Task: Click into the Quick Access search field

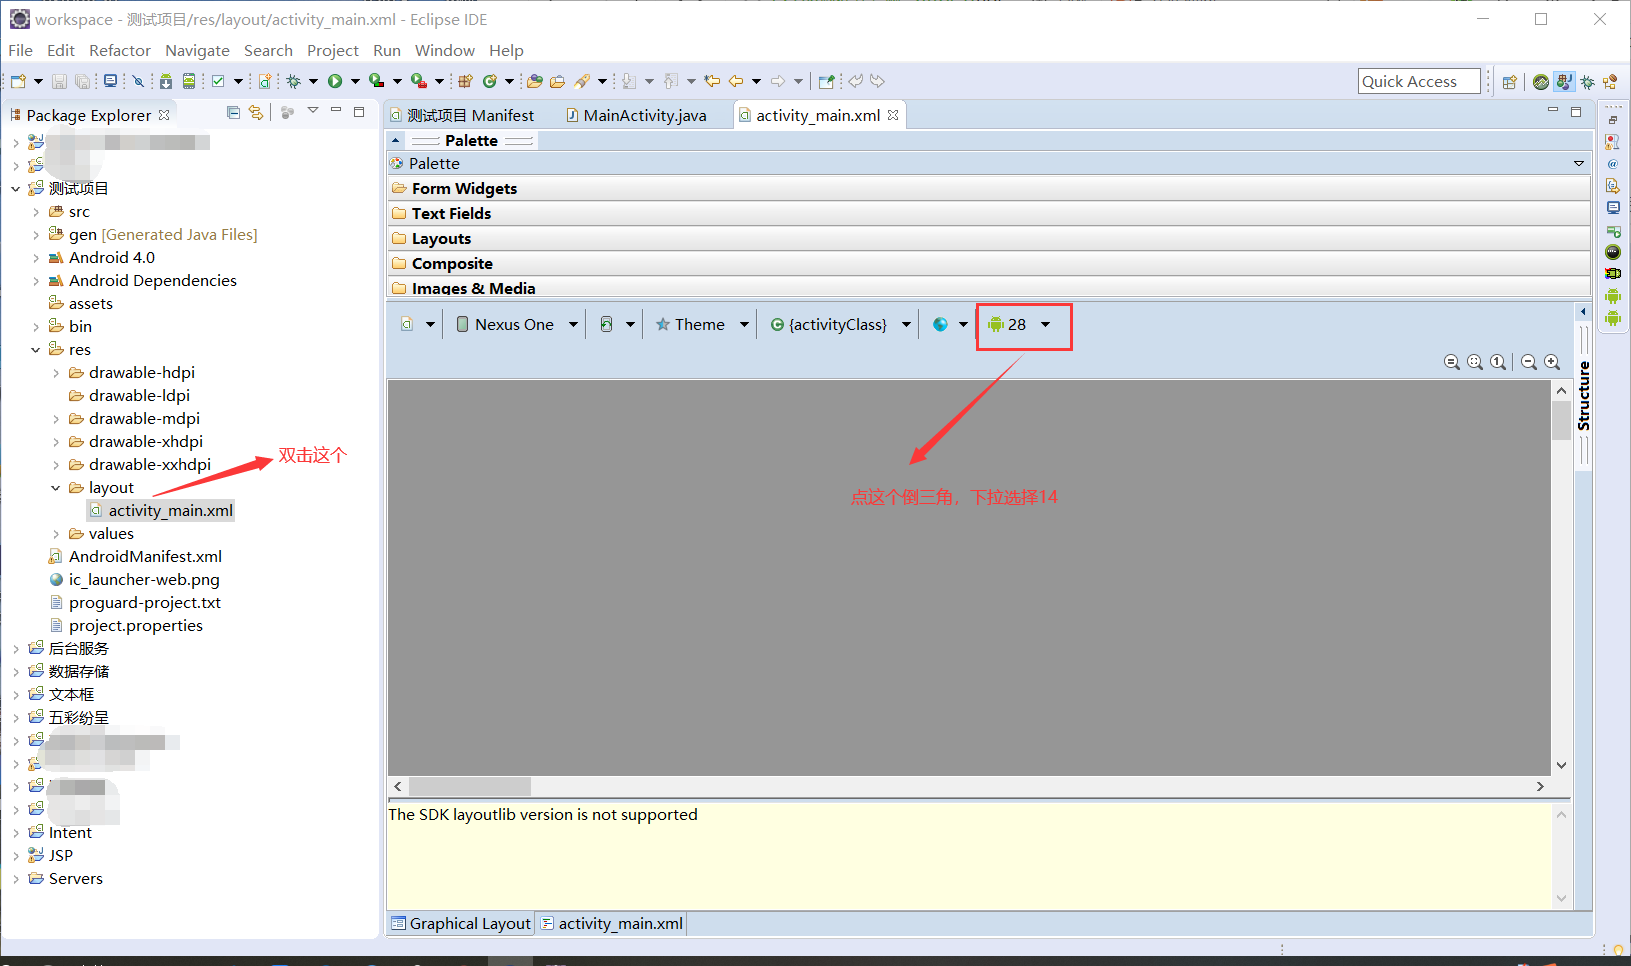Action: [x=1418, y=81]
